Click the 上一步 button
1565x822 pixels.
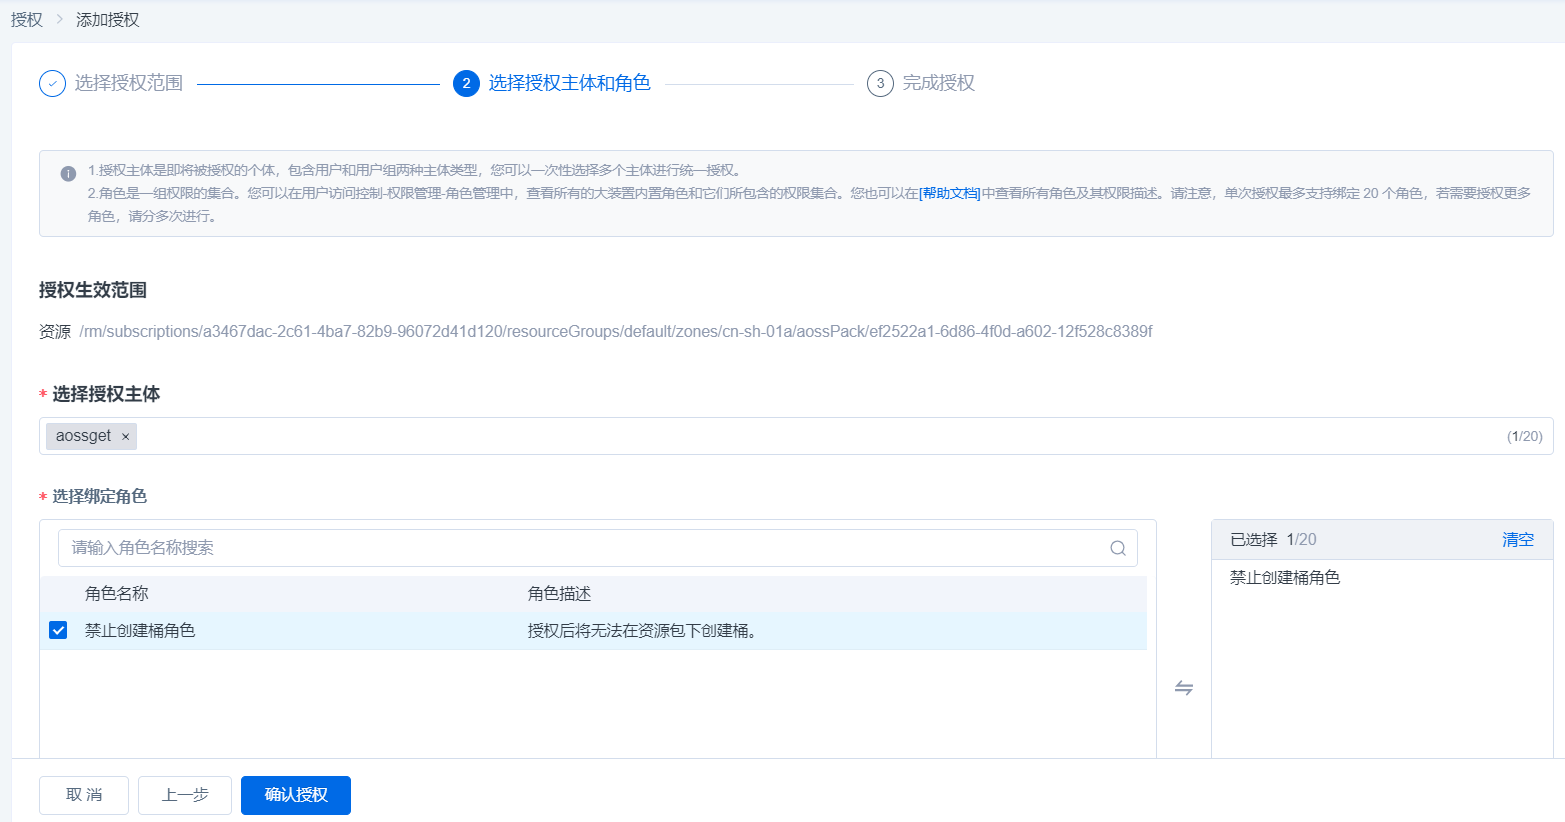(185, 795)
